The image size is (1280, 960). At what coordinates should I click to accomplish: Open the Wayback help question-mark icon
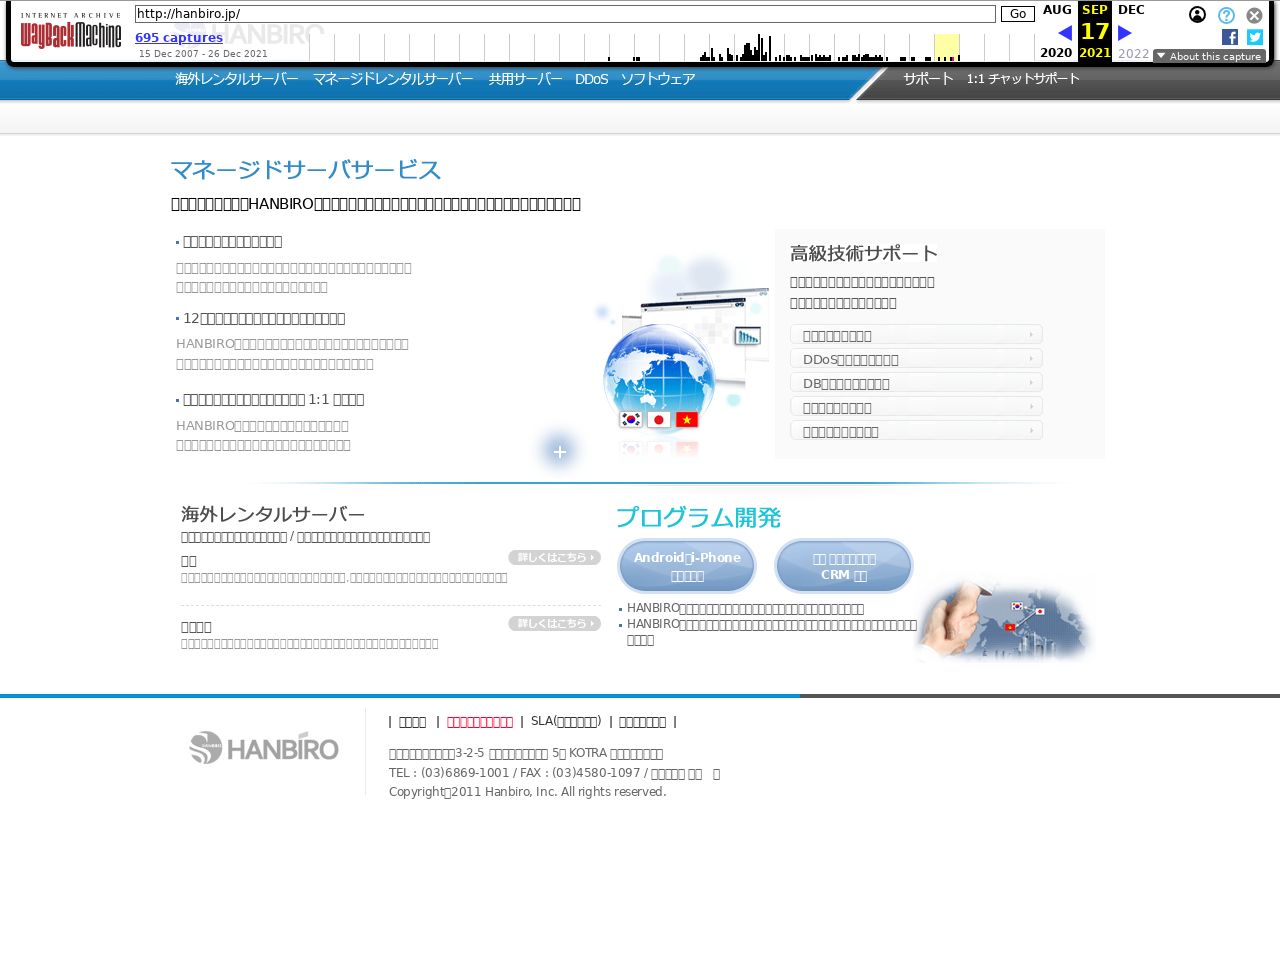point(1226,15)
